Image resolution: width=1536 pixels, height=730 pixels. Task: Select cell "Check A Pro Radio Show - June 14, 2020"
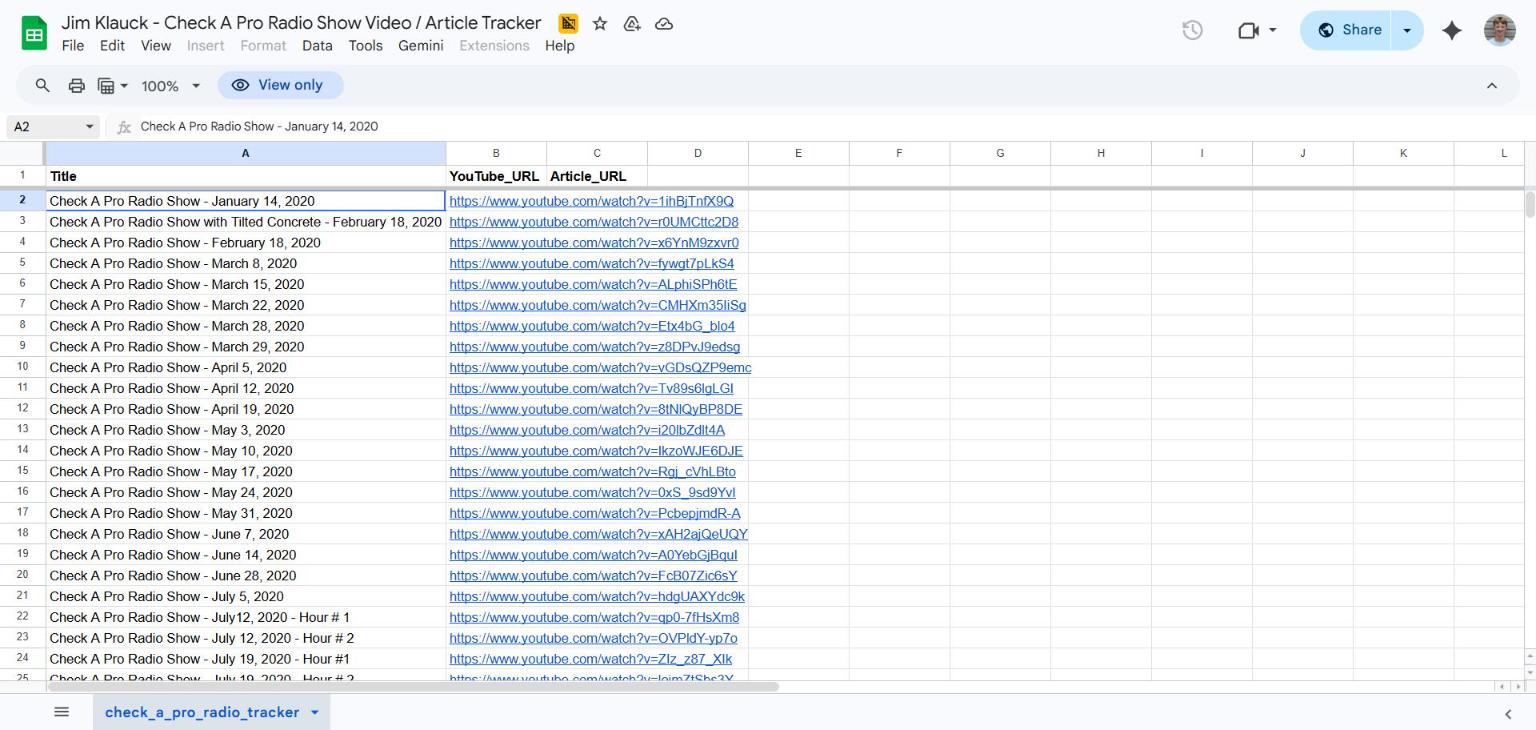pos(246,555)
